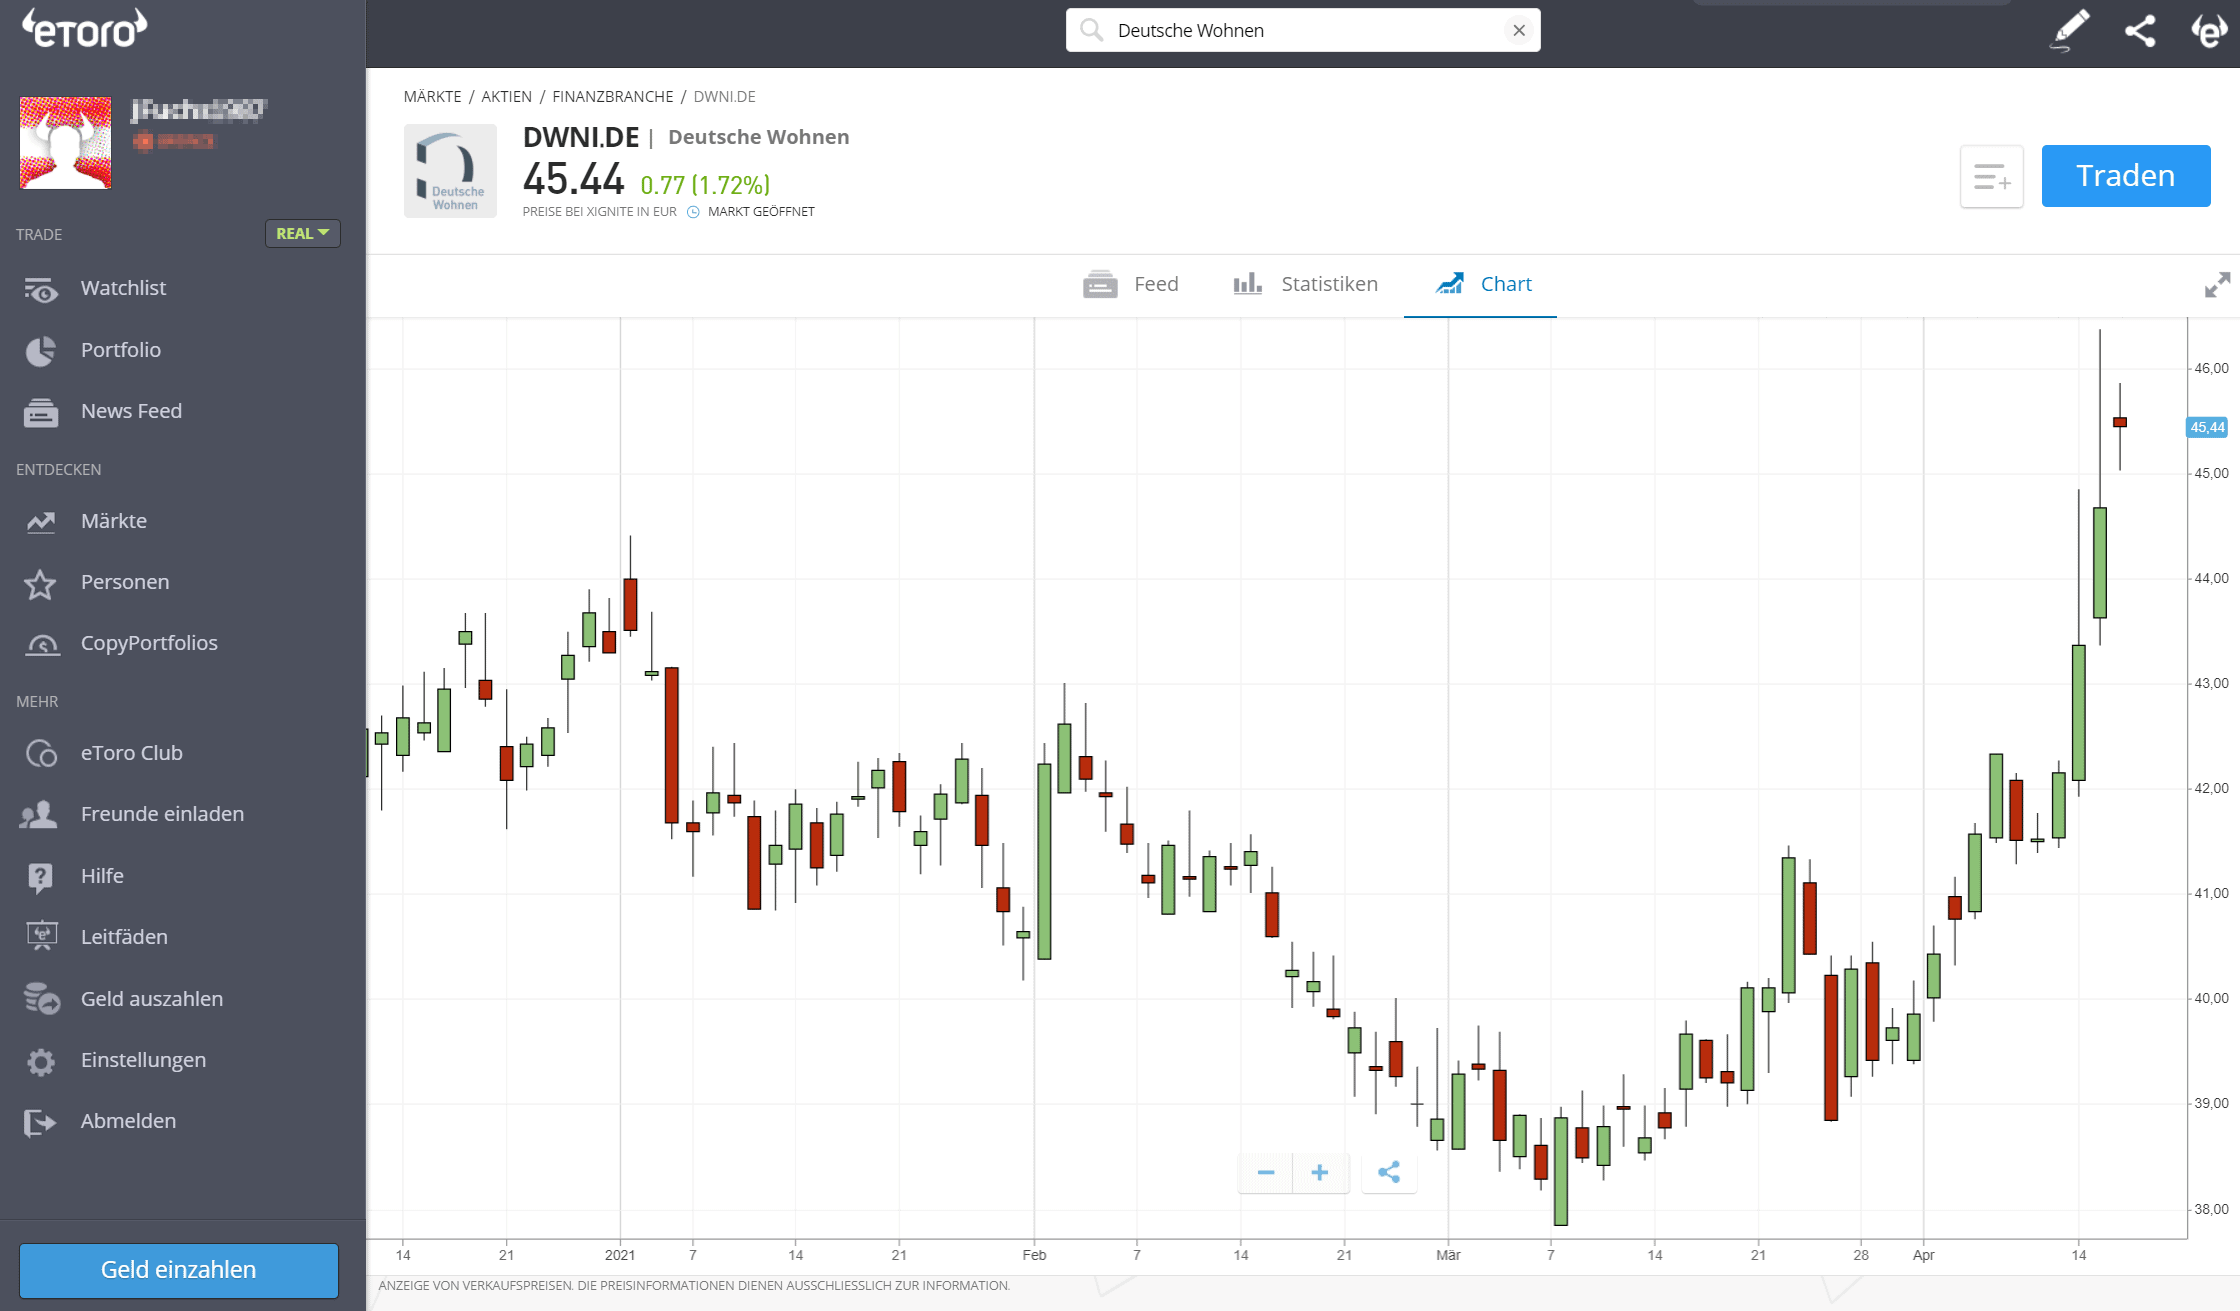Click the eToro bull logo icon top right
Image resolution: width=2240 pixels, height=1311 pixels.
[x=2209, y=30]
